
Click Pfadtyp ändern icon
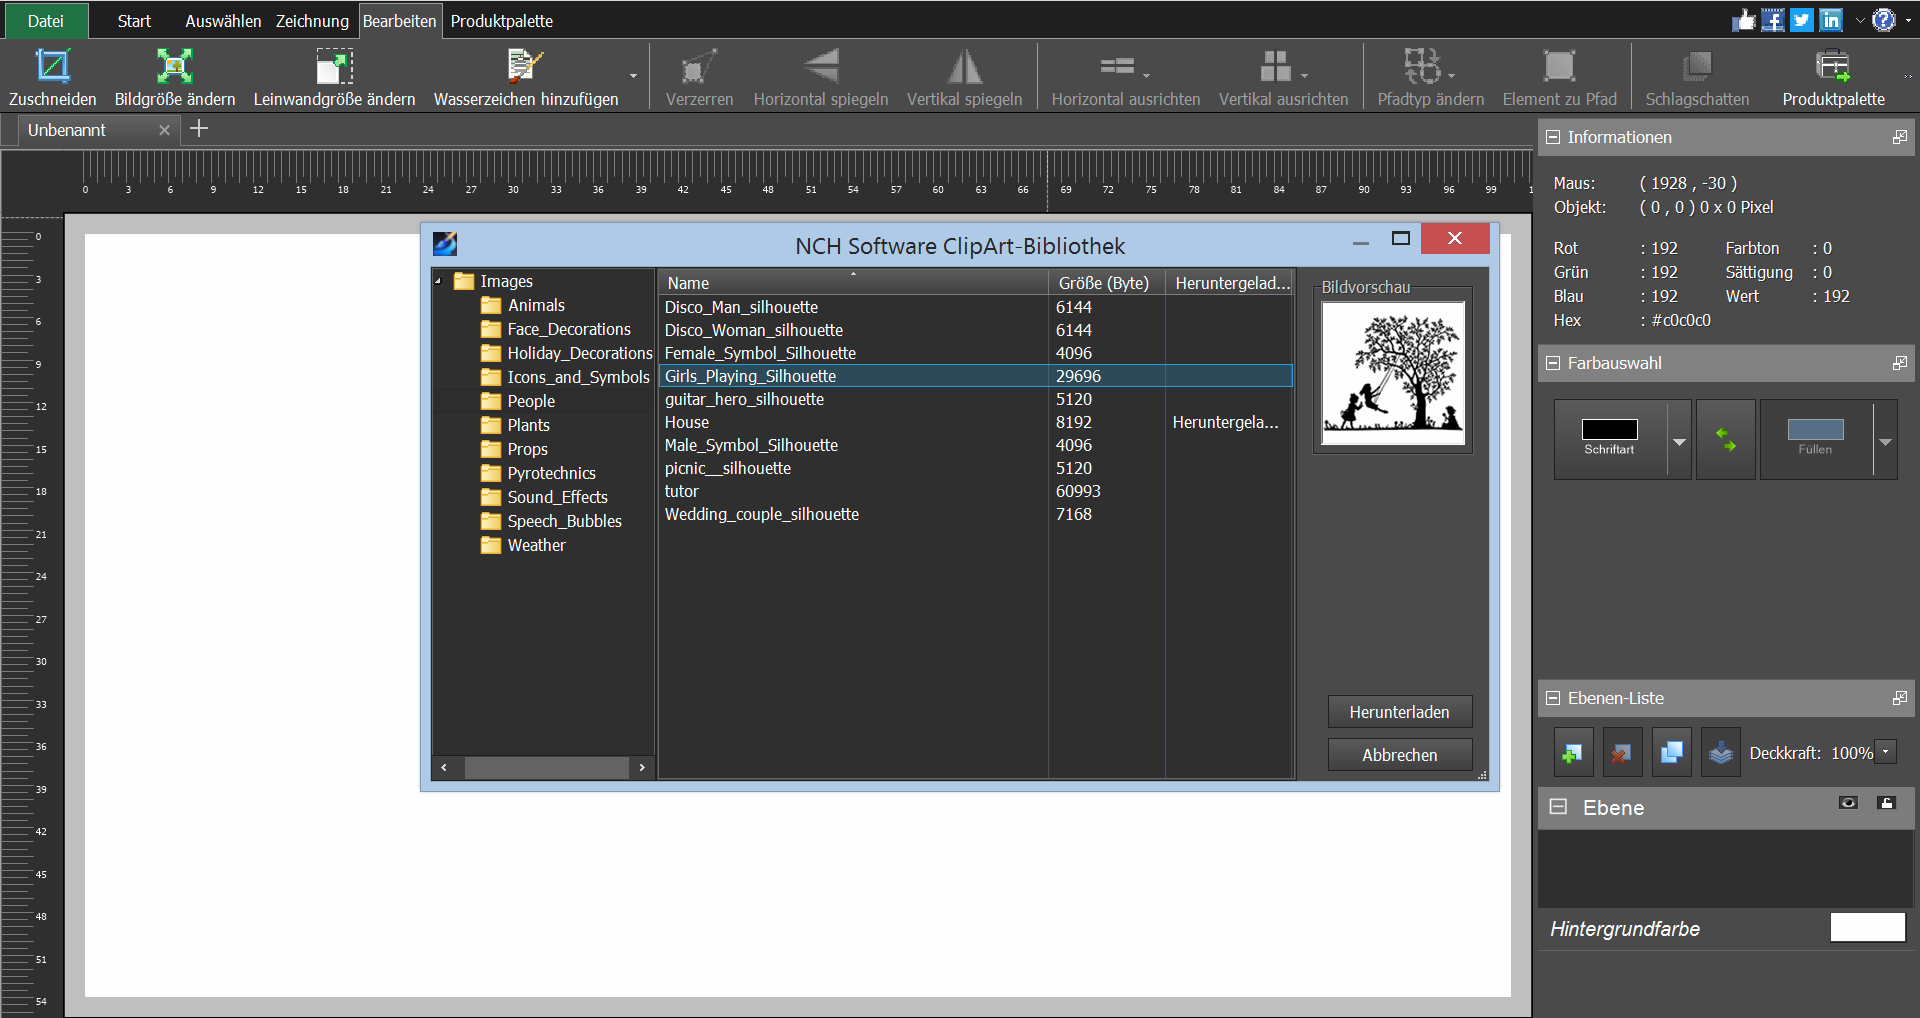[1422, 67]
